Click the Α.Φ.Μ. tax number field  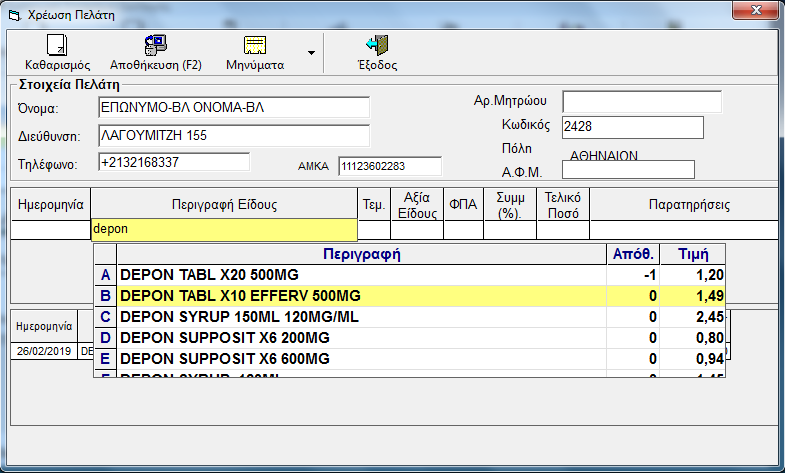coord(628,170)
